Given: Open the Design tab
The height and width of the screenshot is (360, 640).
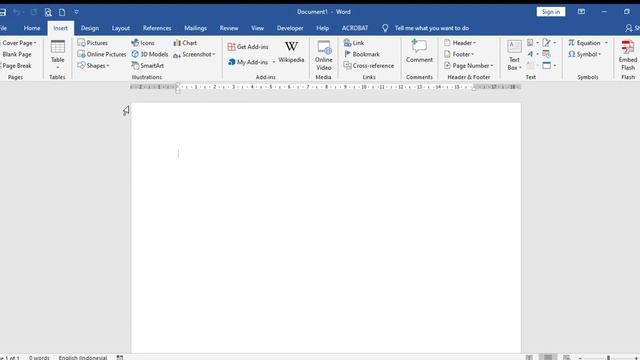Looking at the screenshot, I should [90, 28].
